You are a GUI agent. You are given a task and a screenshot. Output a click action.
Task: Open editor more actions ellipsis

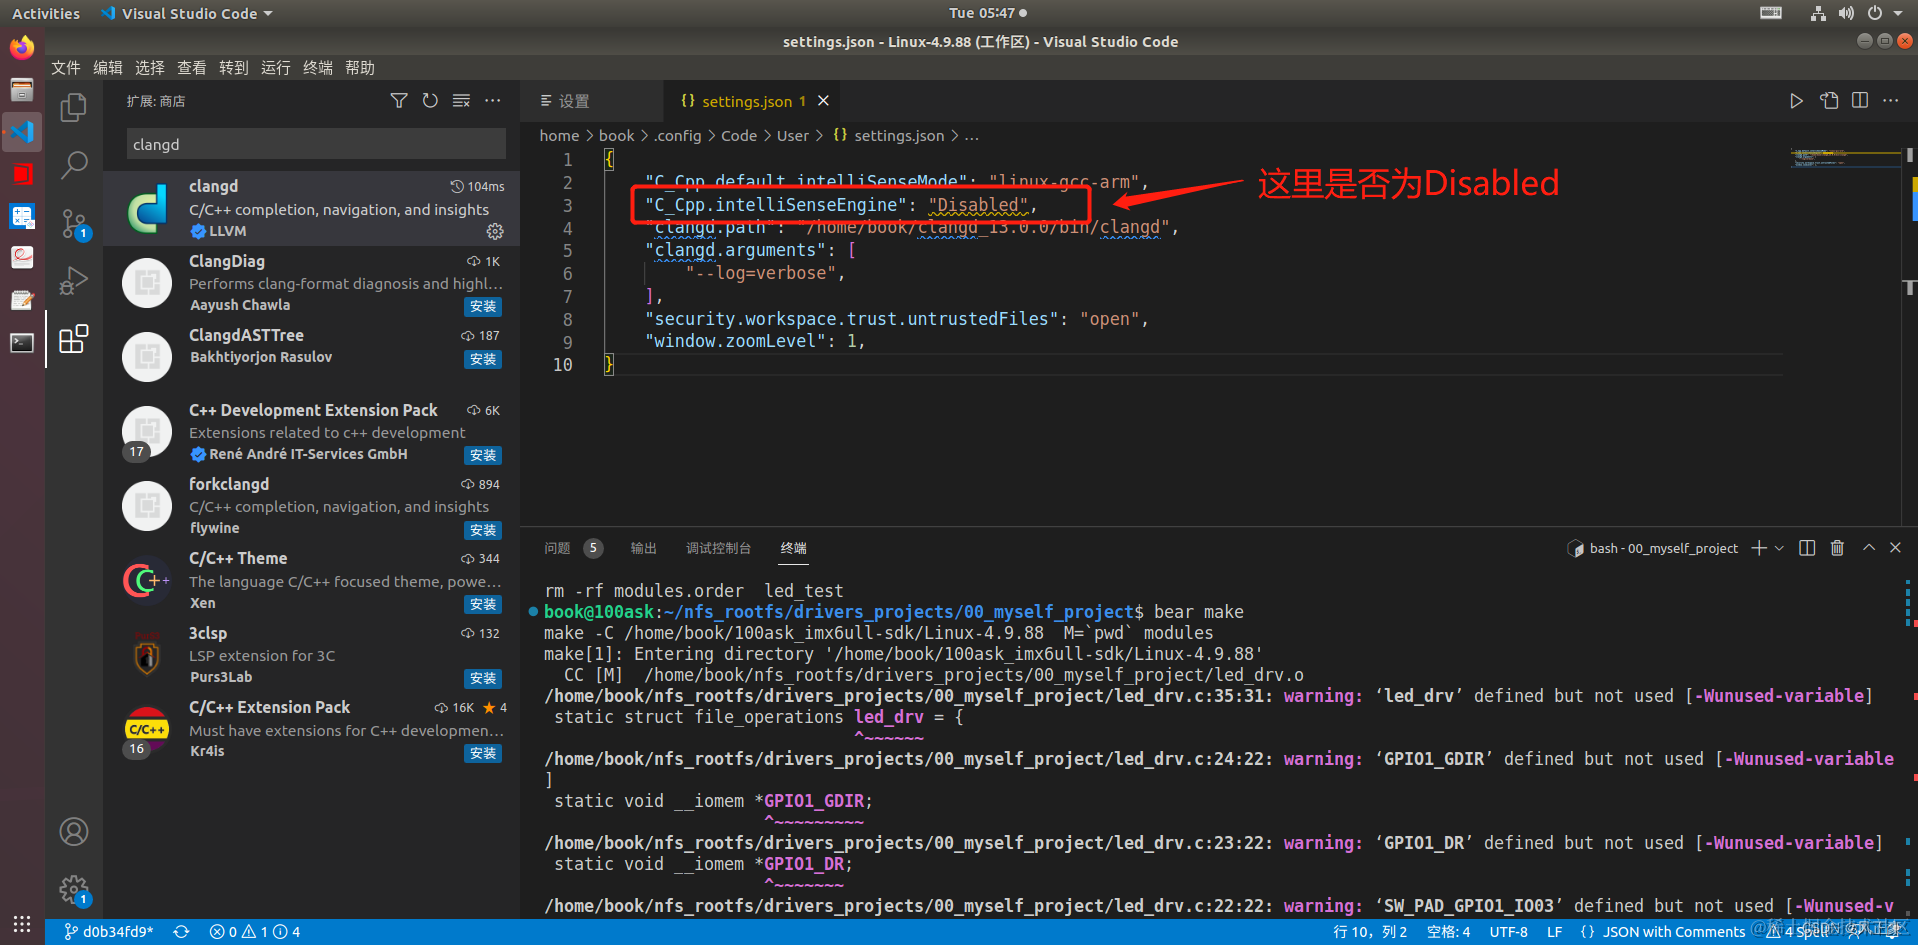pos(1890,101)
